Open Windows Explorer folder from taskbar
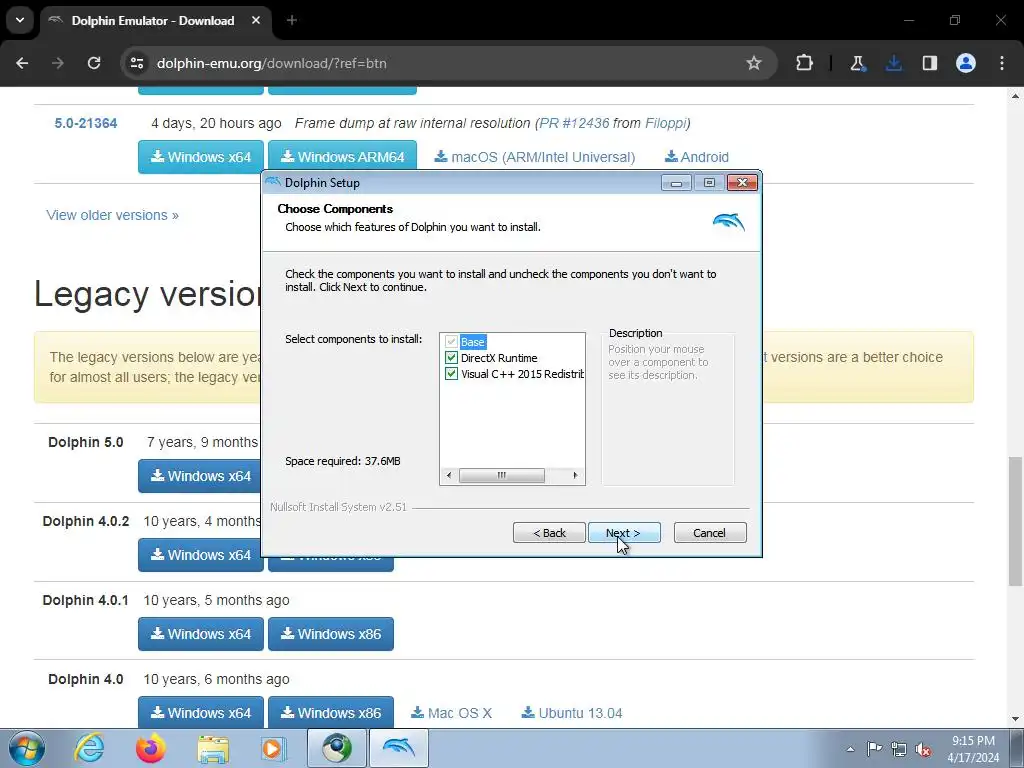Viewport: 1024px width, 768px height. point(213,748)
